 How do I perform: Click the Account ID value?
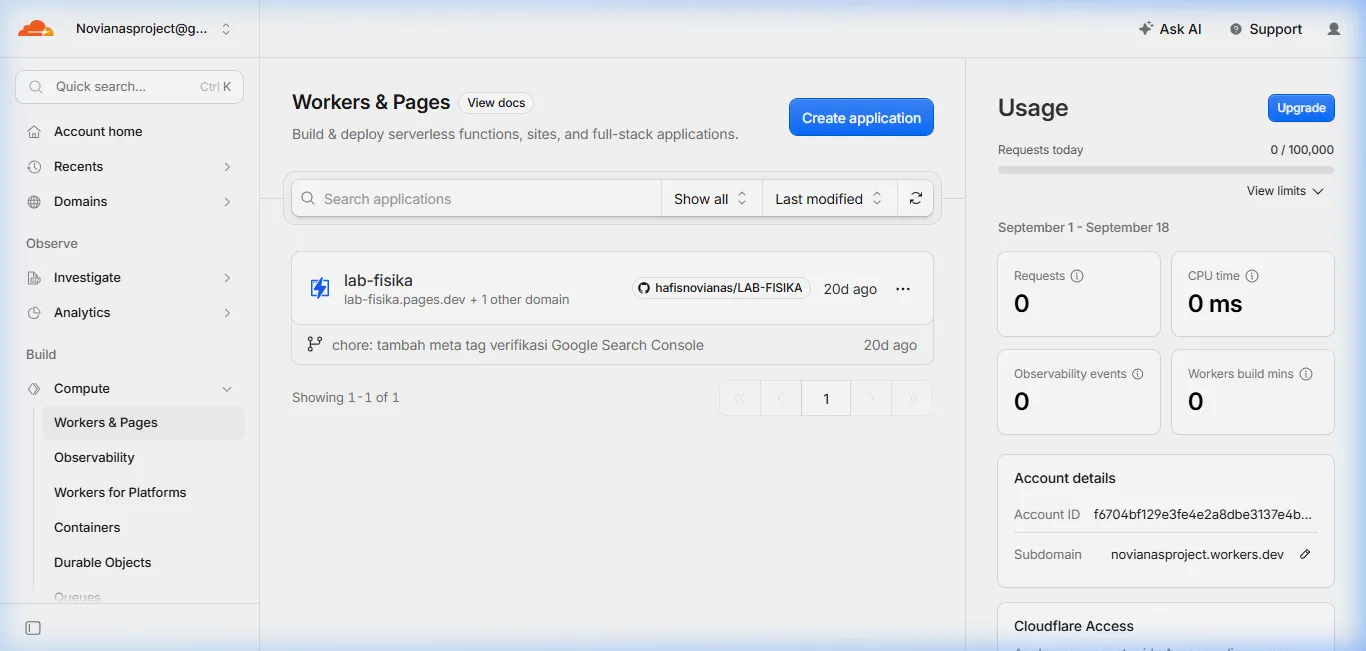[x=1202, y=514]
